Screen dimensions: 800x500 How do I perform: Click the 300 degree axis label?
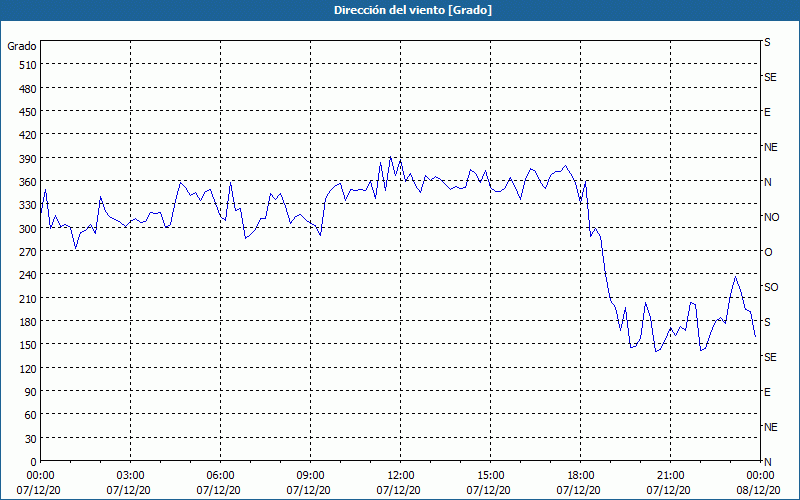[x=29, y=229]
